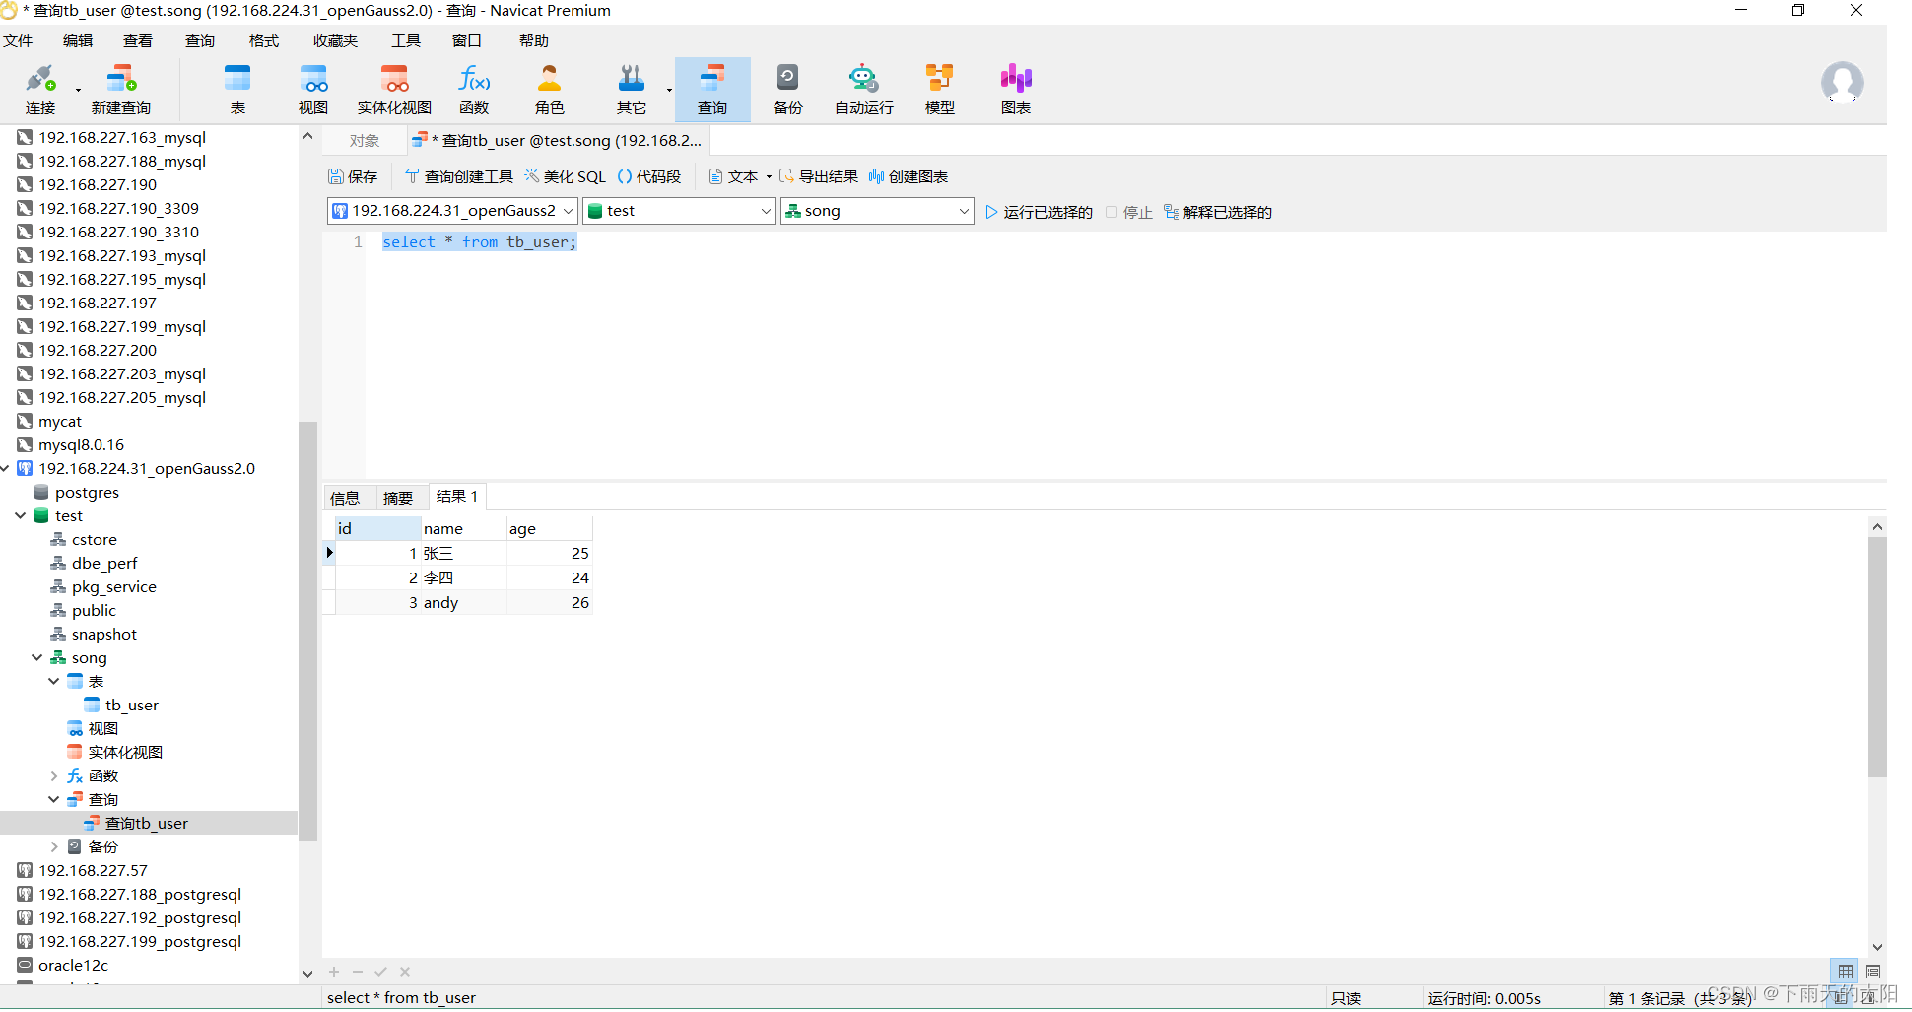Collapse the test database tree node
Screen dimensions: 1912x1012
tap(21, 516)
